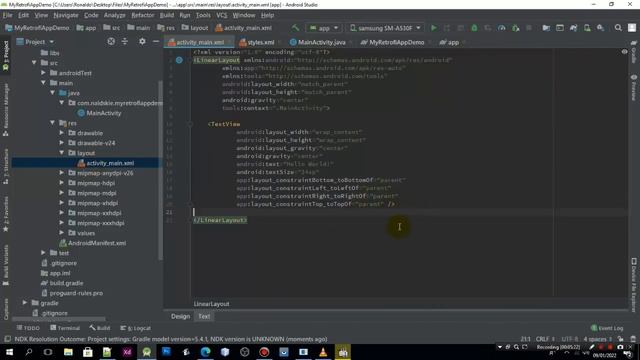This screenshot has height=360, width=640.
Task: Open the Preview side tab on the right
Action: pos(634,87)
